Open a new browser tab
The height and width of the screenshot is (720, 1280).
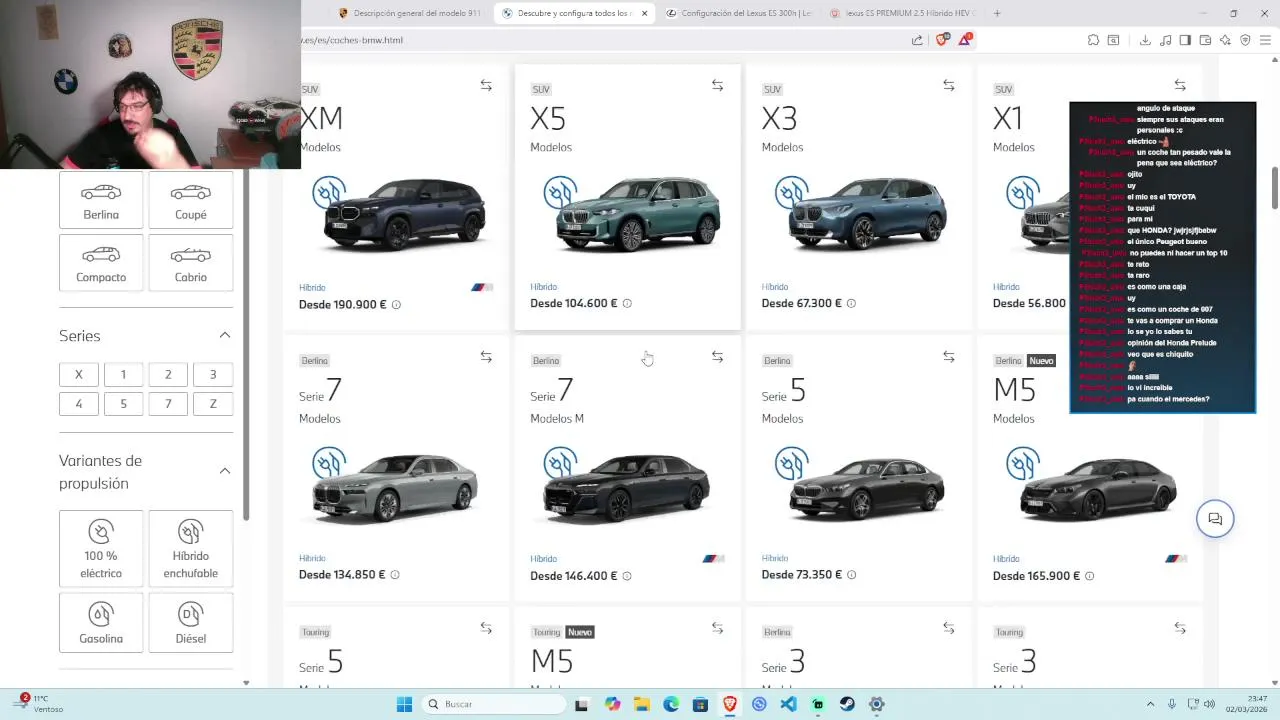997,13
